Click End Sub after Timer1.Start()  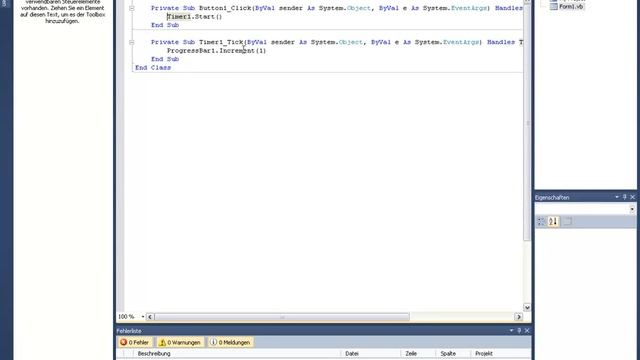[x=165, y=25]
